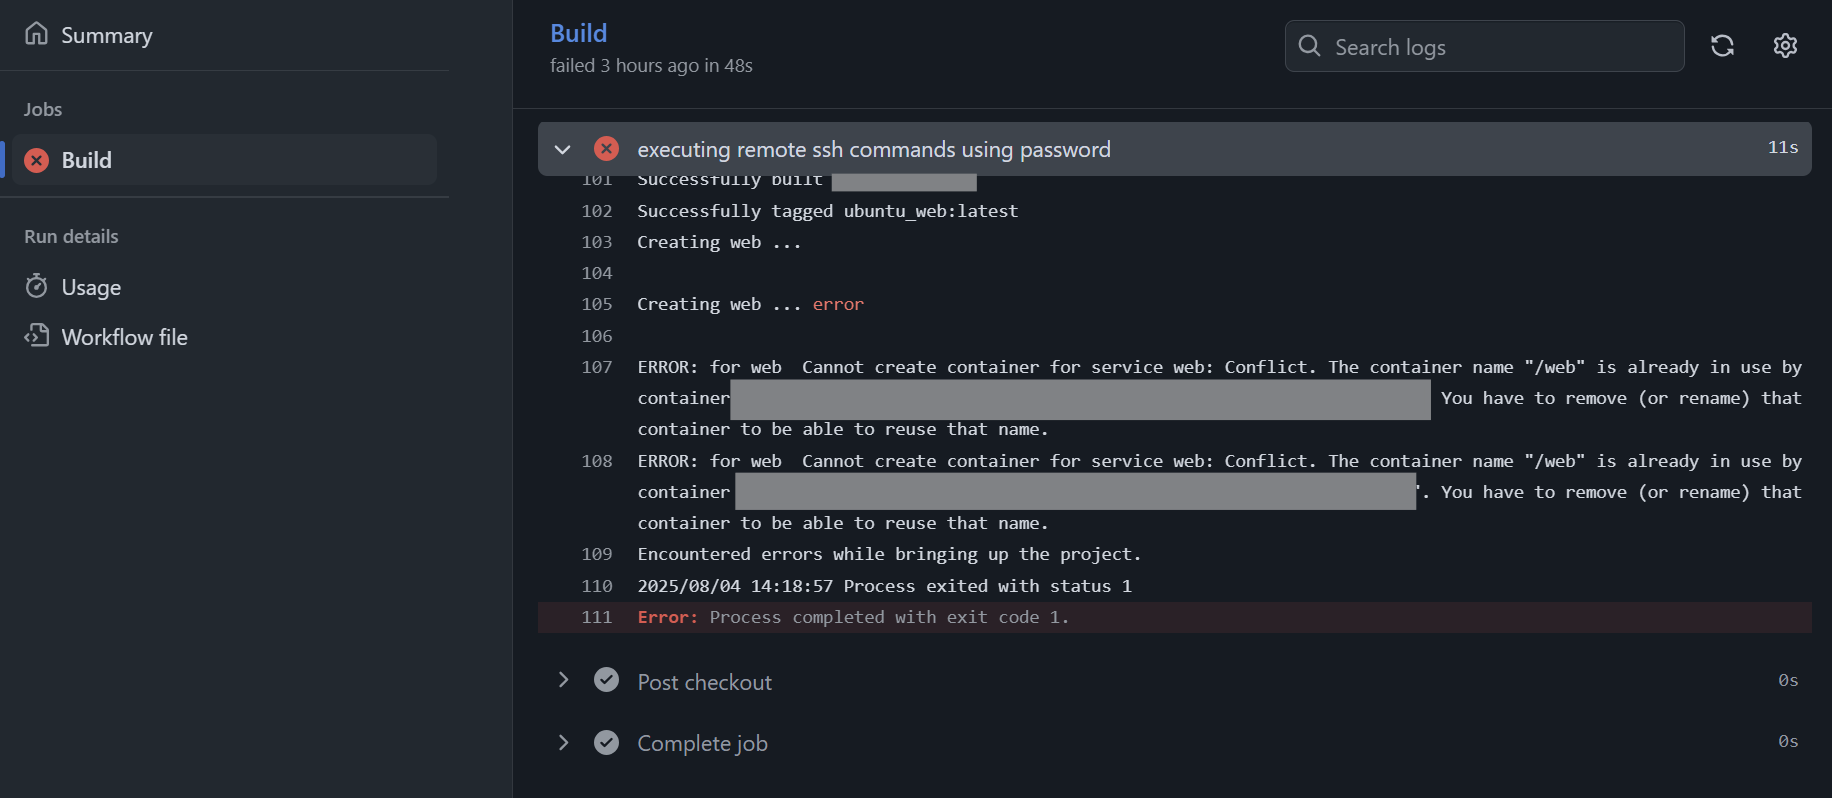
Task: Select the Build job in sidebar
Action: pyautogui.click(x=87, y=160)
